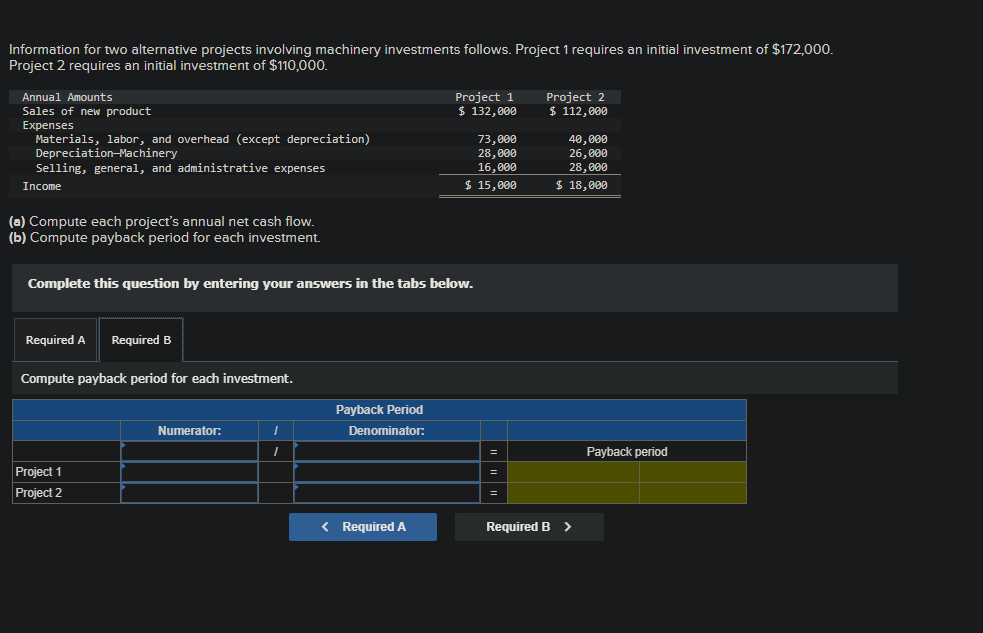
Task: Click Project 1 depreciation value 28,000
Action: [x=497, y=154]
